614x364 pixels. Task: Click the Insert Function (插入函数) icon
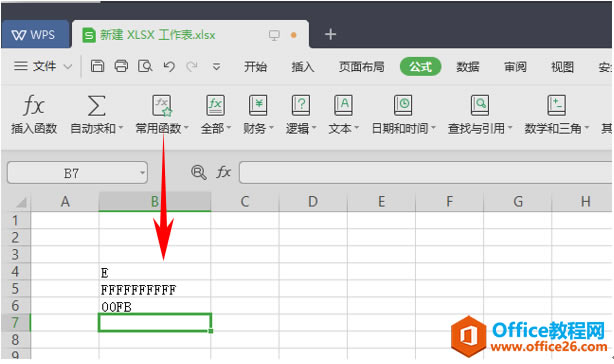click(34, 106)
